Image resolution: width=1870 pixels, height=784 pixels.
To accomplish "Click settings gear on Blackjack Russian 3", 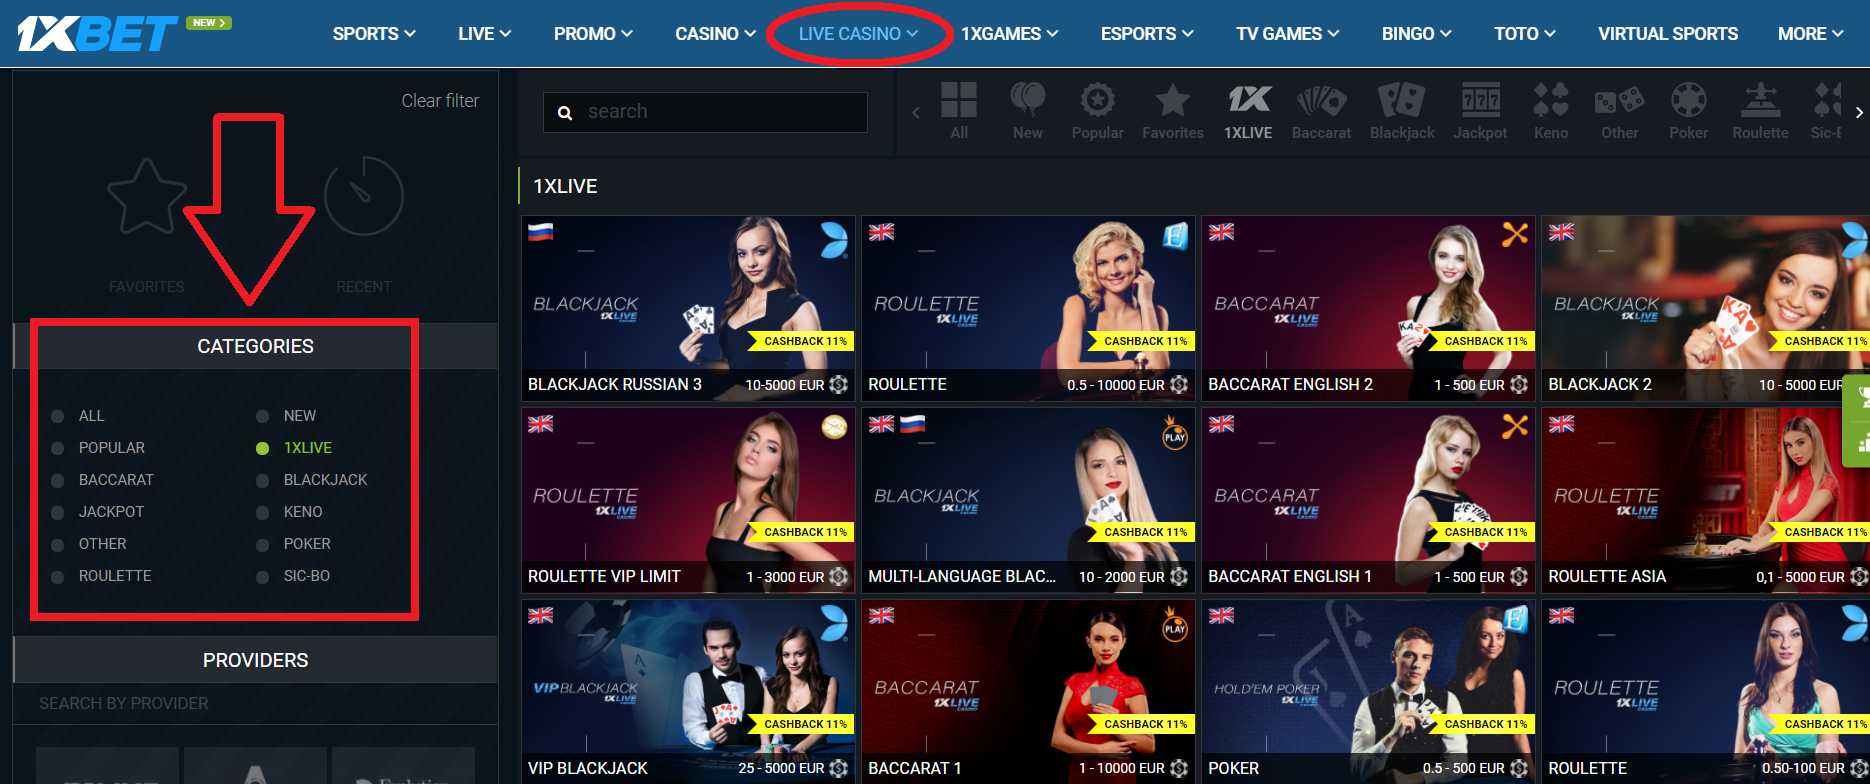I will pyautogui.click(x=839, y=384).
